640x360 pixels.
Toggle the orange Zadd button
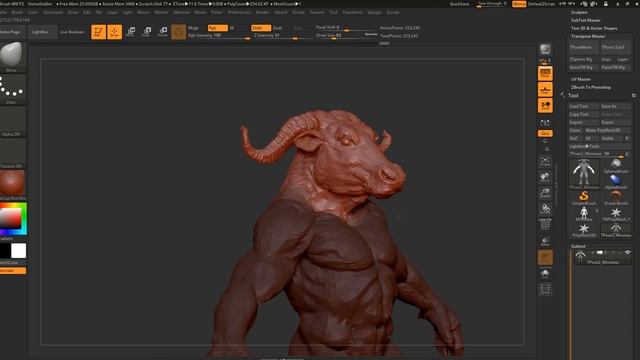pyautogui.click(x=261, y=28)
